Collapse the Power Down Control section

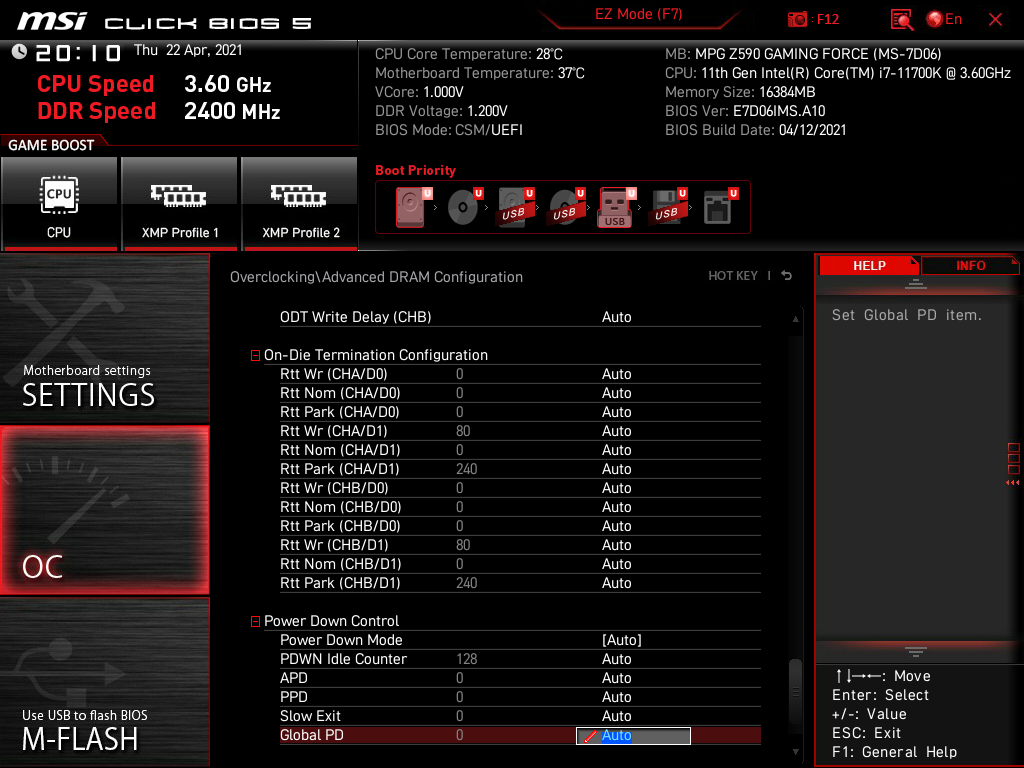[255, 621]
